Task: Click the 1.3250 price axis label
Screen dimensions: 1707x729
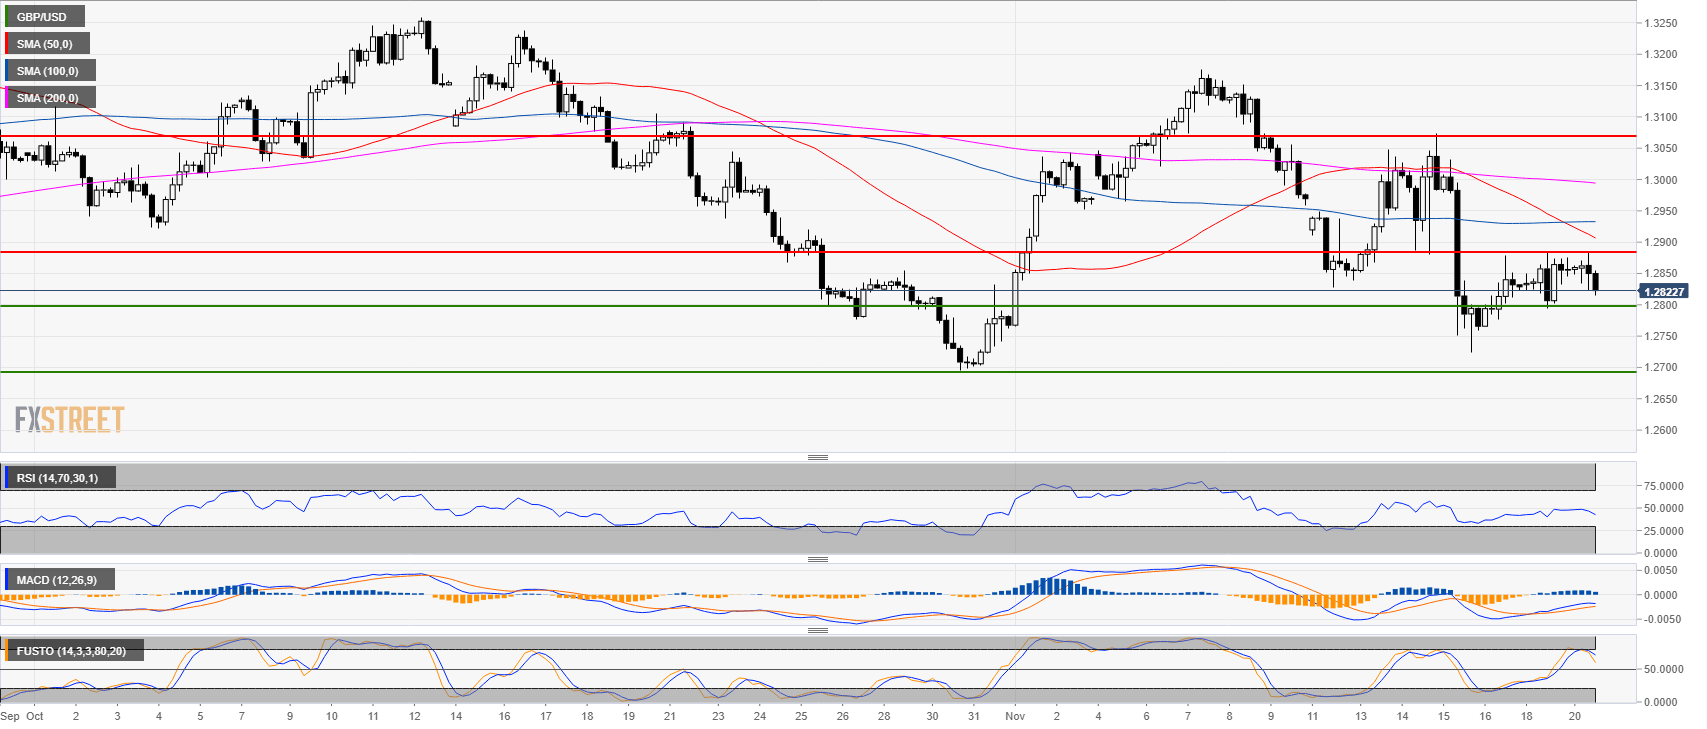Action: tap(1661, 23)
